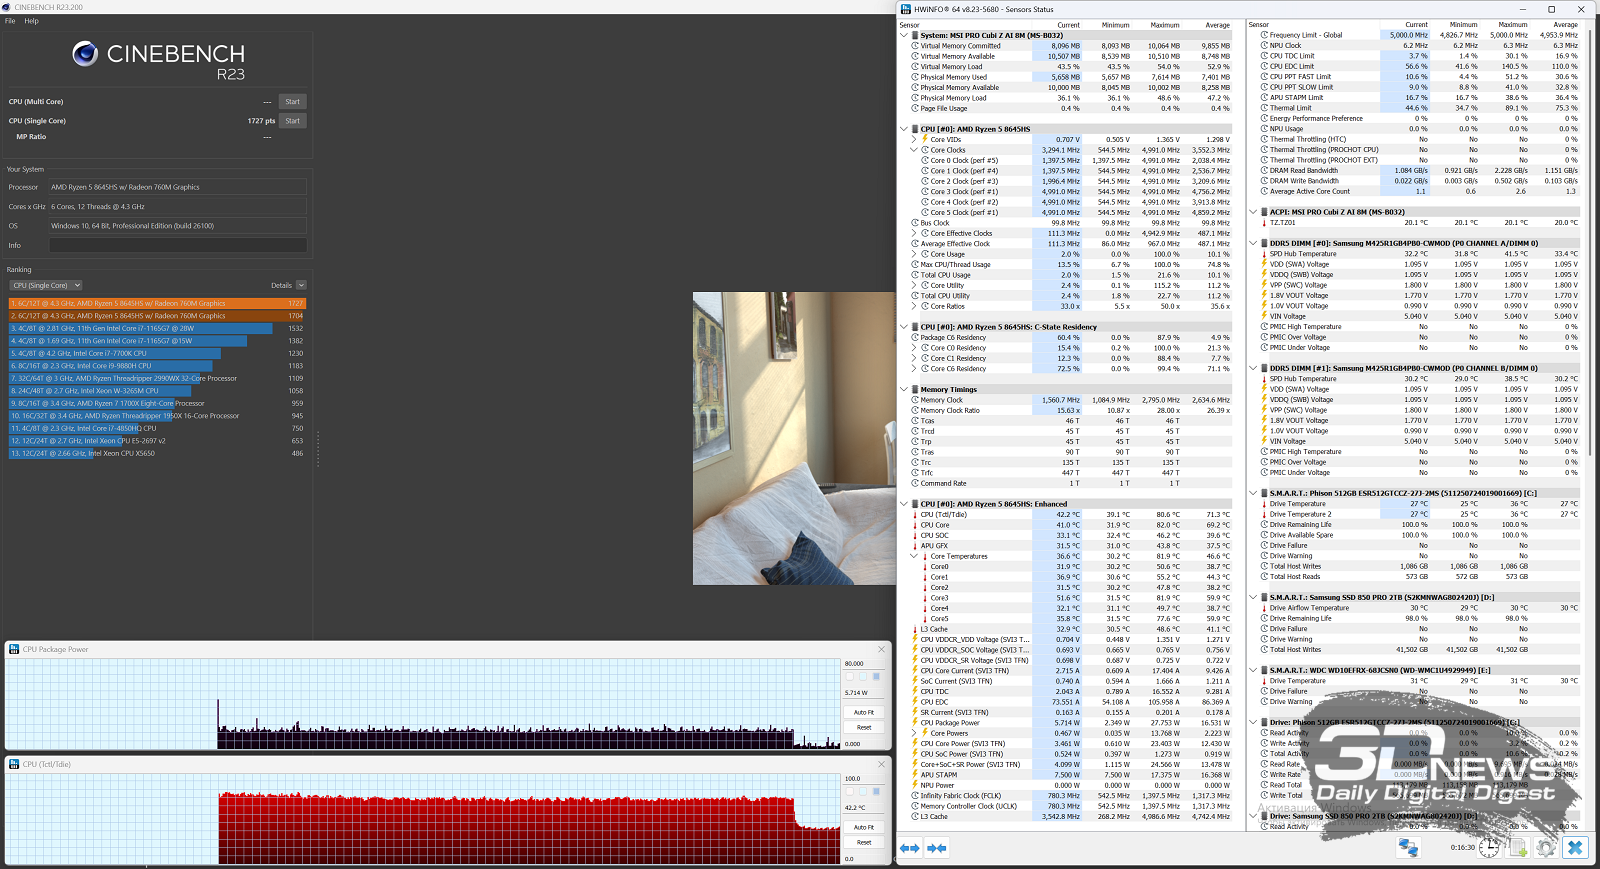This screenshot has height=869, width=1600.
Task: Close the CPU (Tctl/Tdie) graph window
Action: point(881,764)
